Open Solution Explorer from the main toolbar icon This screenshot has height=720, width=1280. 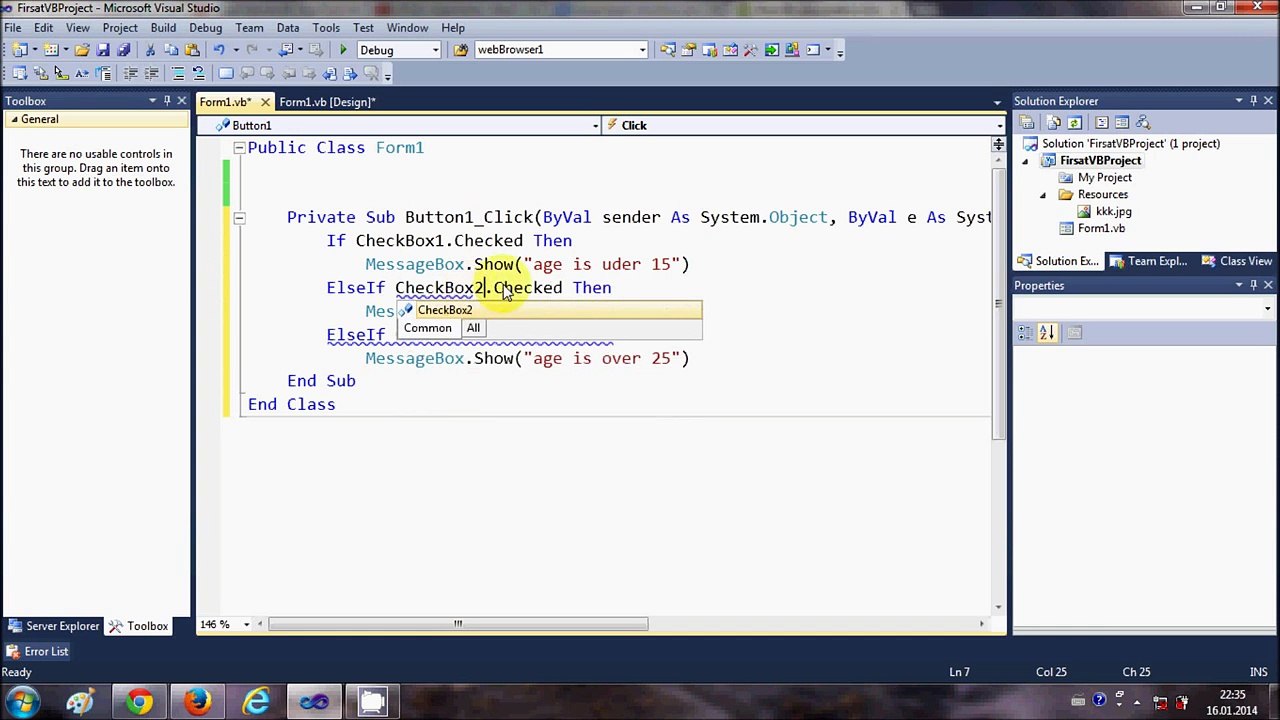click(668, 50)
